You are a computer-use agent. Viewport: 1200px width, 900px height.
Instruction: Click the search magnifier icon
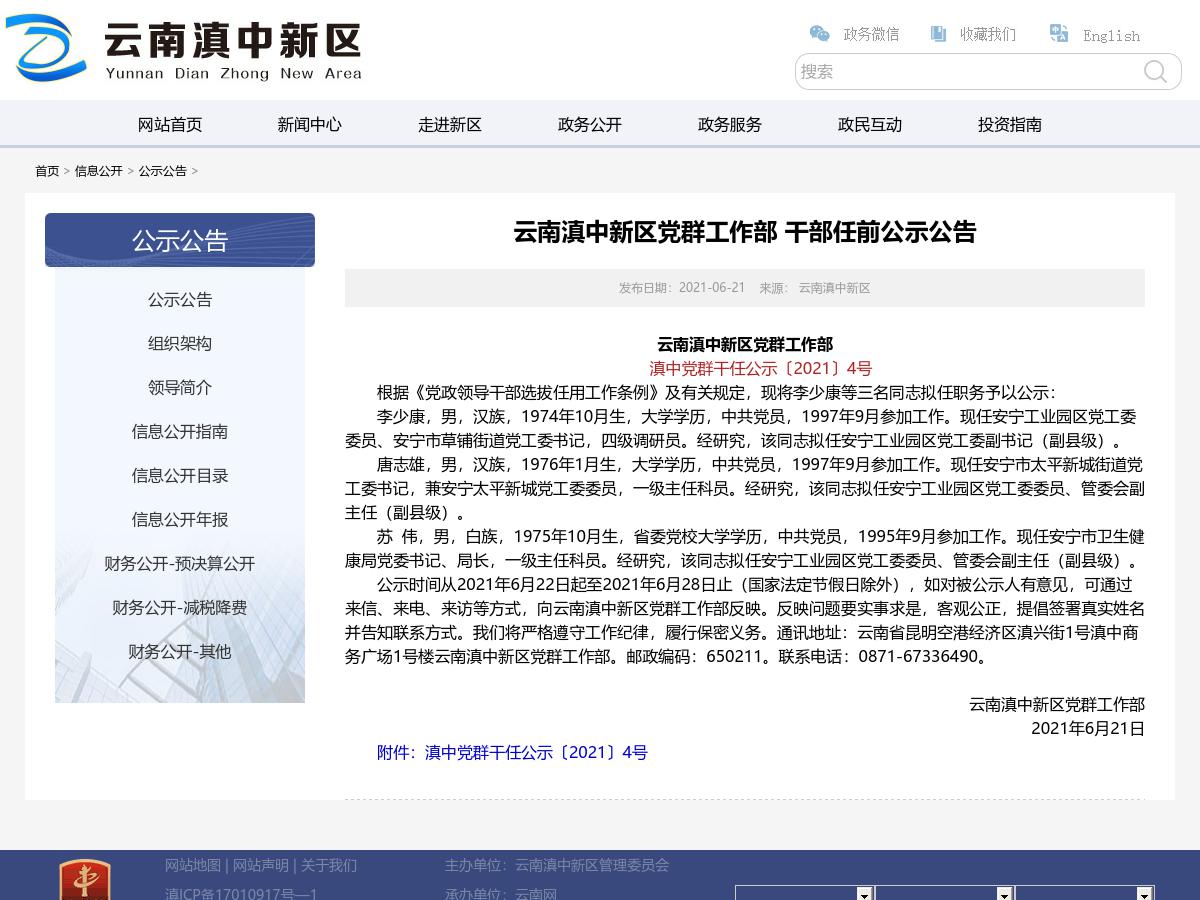tap(1155, 72)
